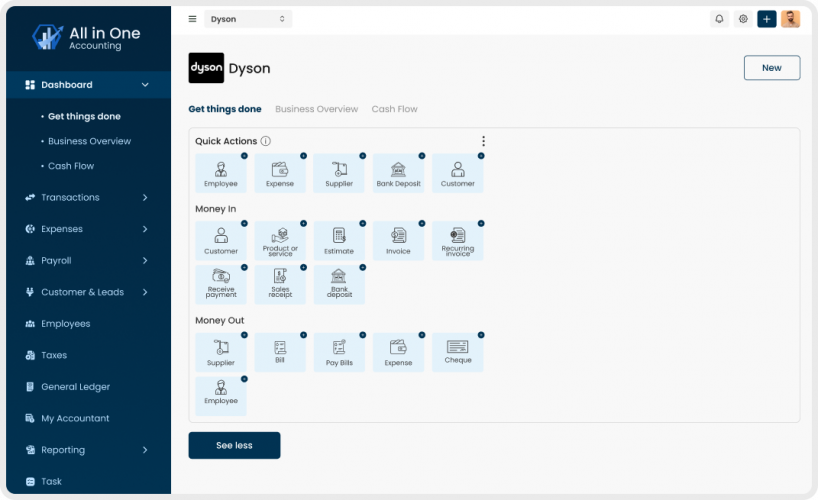Screen dimensions: 818x500
Task: Open the Receive payment tile
Action: click(221, 284)
